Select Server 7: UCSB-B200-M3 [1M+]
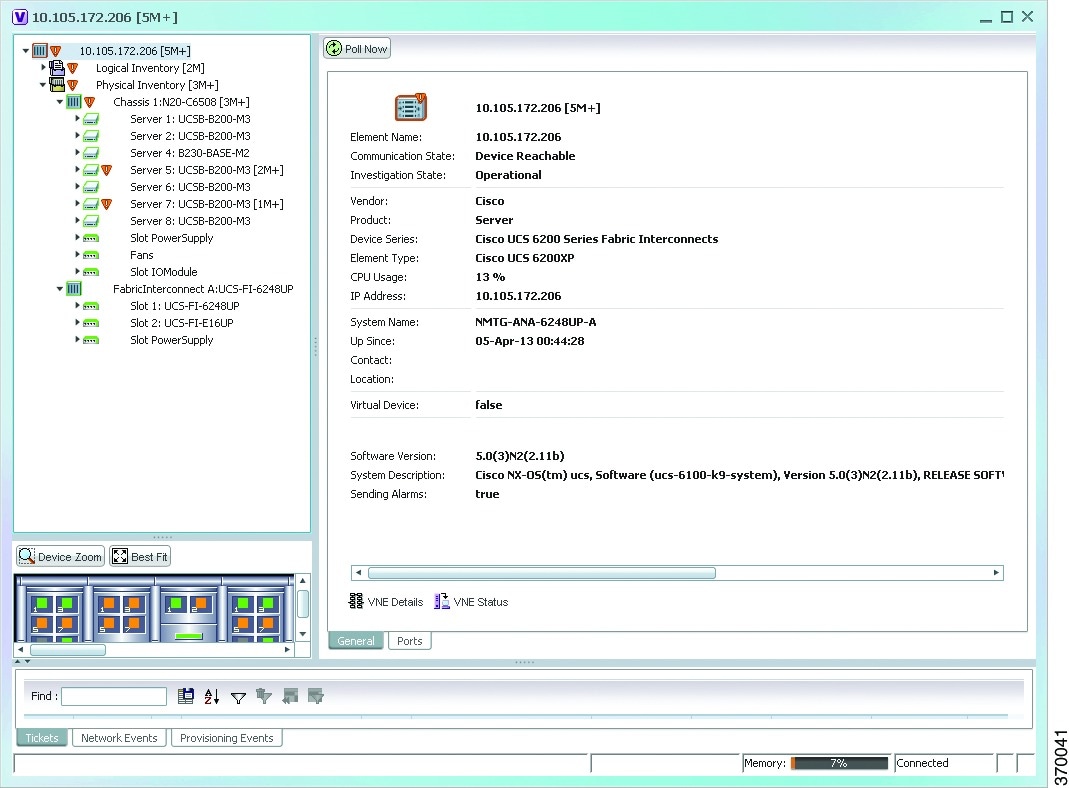Viewport: 1069px width, 788px height. (207, 204)
